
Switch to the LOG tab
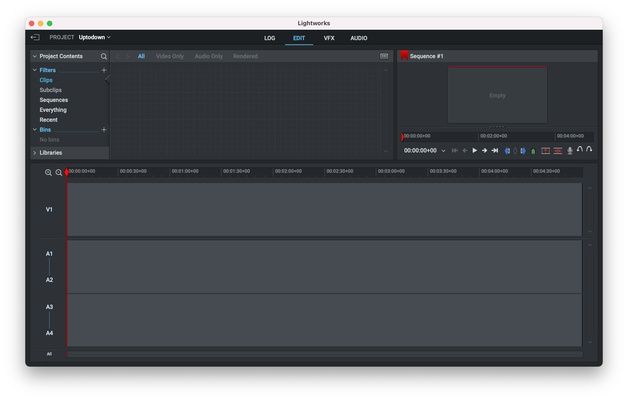coord(270,38)
